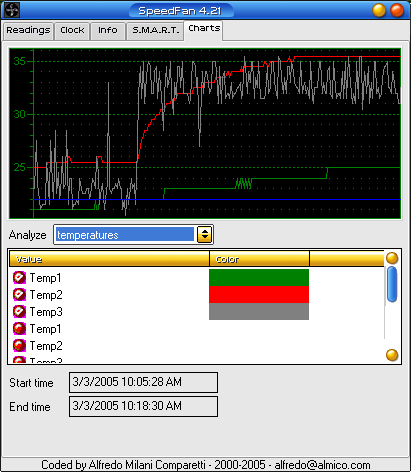Click the Start time field
Viewport: 411px width, 472px height.
143,382
